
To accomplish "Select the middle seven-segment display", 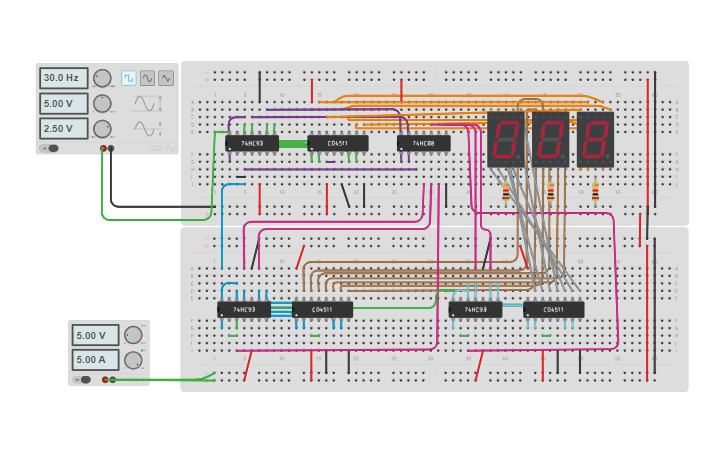I will click(x=550, y=138).
